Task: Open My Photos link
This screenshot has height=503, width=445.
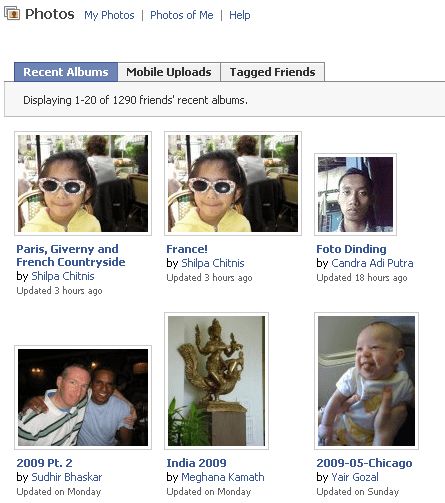Action: [109, 15]
